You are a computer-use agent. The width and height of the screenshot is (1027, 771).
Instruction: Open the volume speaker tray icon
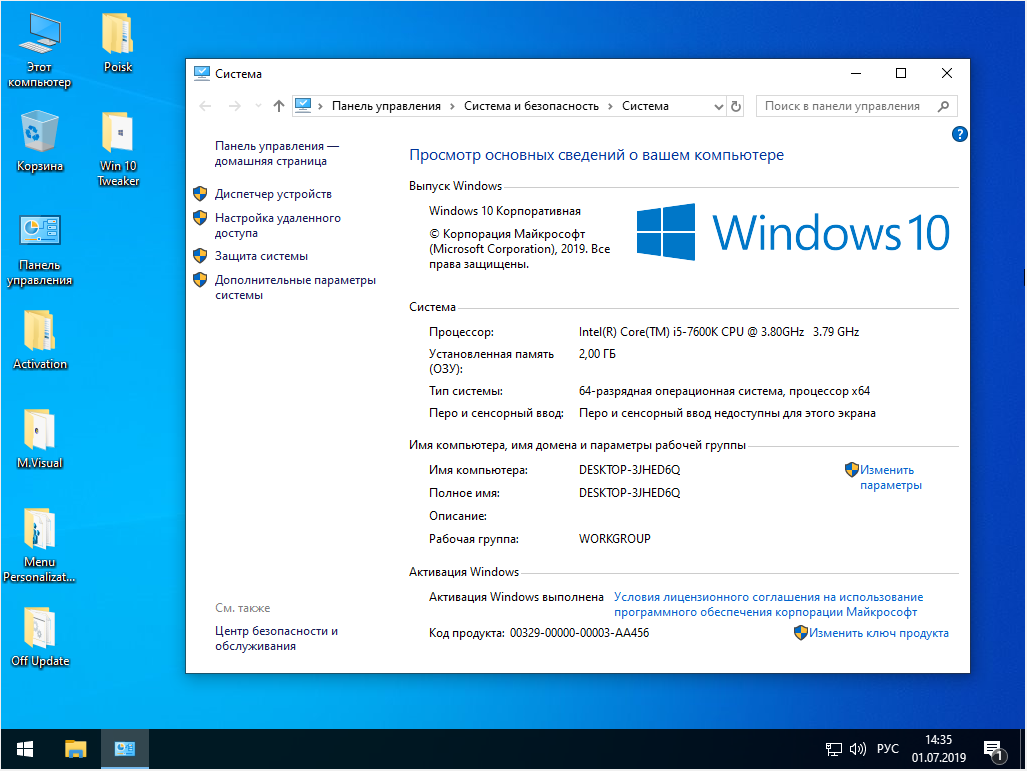857,749
